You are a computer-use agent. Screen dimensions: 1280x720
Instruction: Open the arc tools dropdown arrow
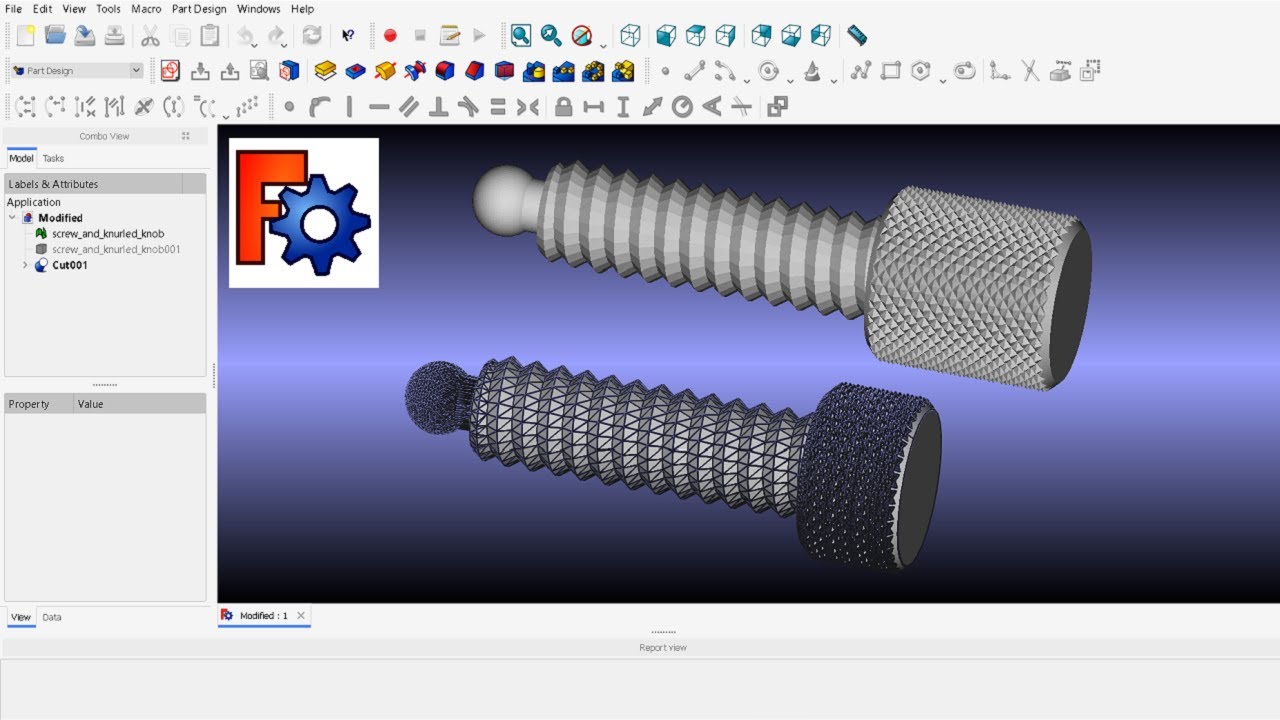[747, 80]
